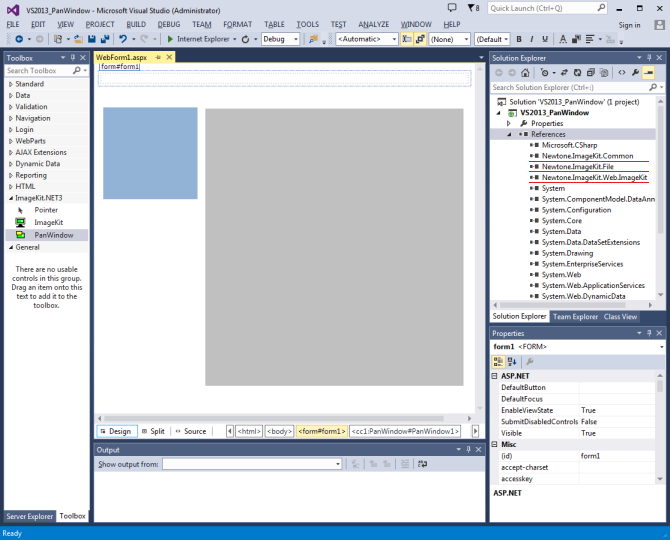This screenshot has height=540, width=670.
Task: Open Properties via the wrench icon in Solution Explorer
Action: tap(635, 73)
